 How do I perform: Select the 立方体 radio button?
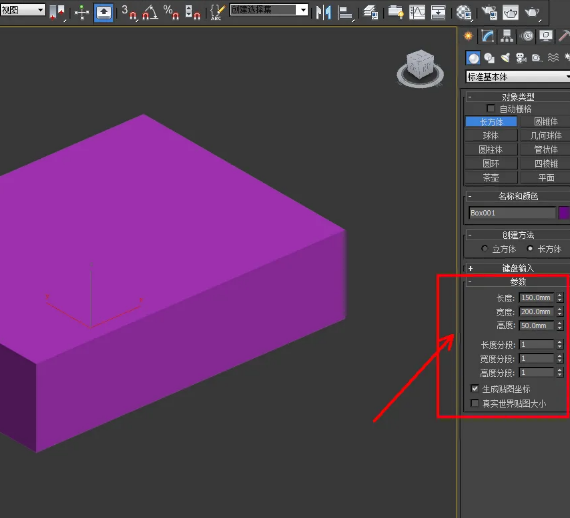[x=484, y=249]
